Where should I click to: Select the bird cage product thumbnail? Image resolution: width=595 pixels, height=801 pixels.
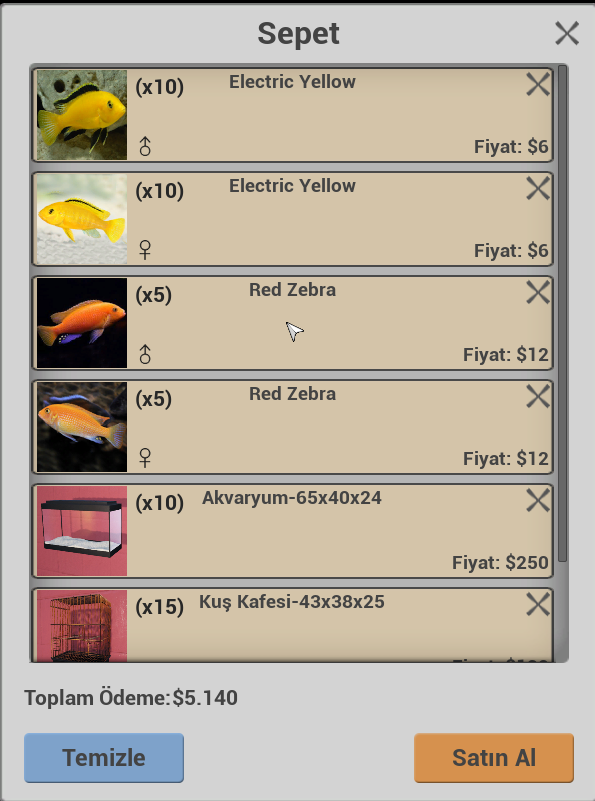coord(82,626)
